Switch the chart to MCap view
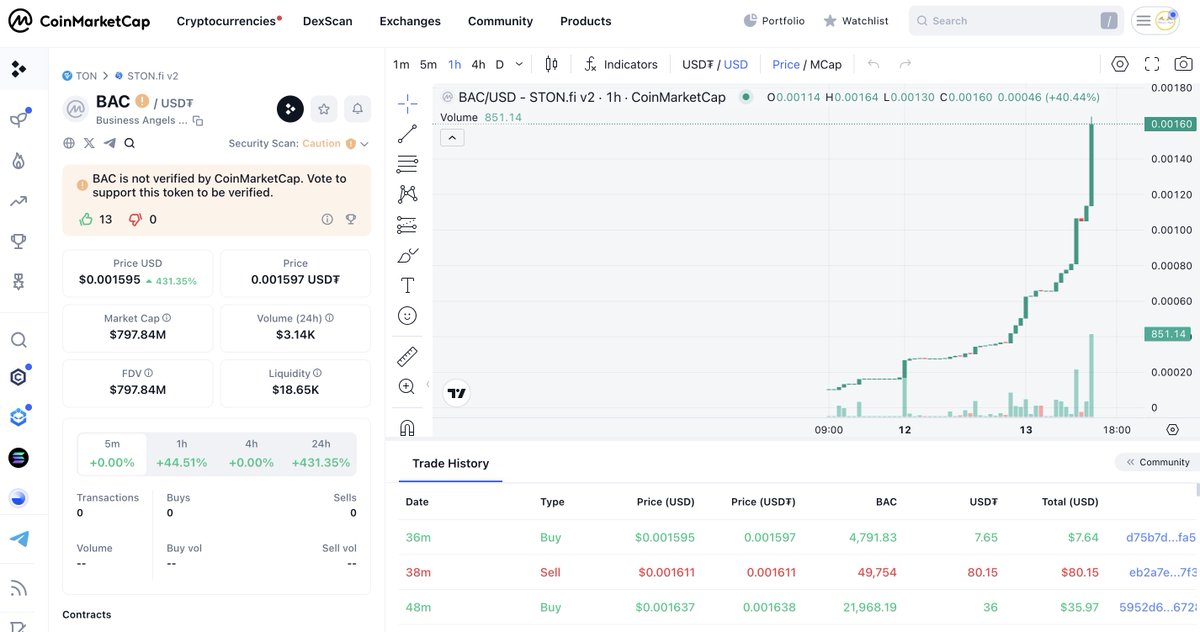The width and height of the screenshot is (1200, 632). 826,64
